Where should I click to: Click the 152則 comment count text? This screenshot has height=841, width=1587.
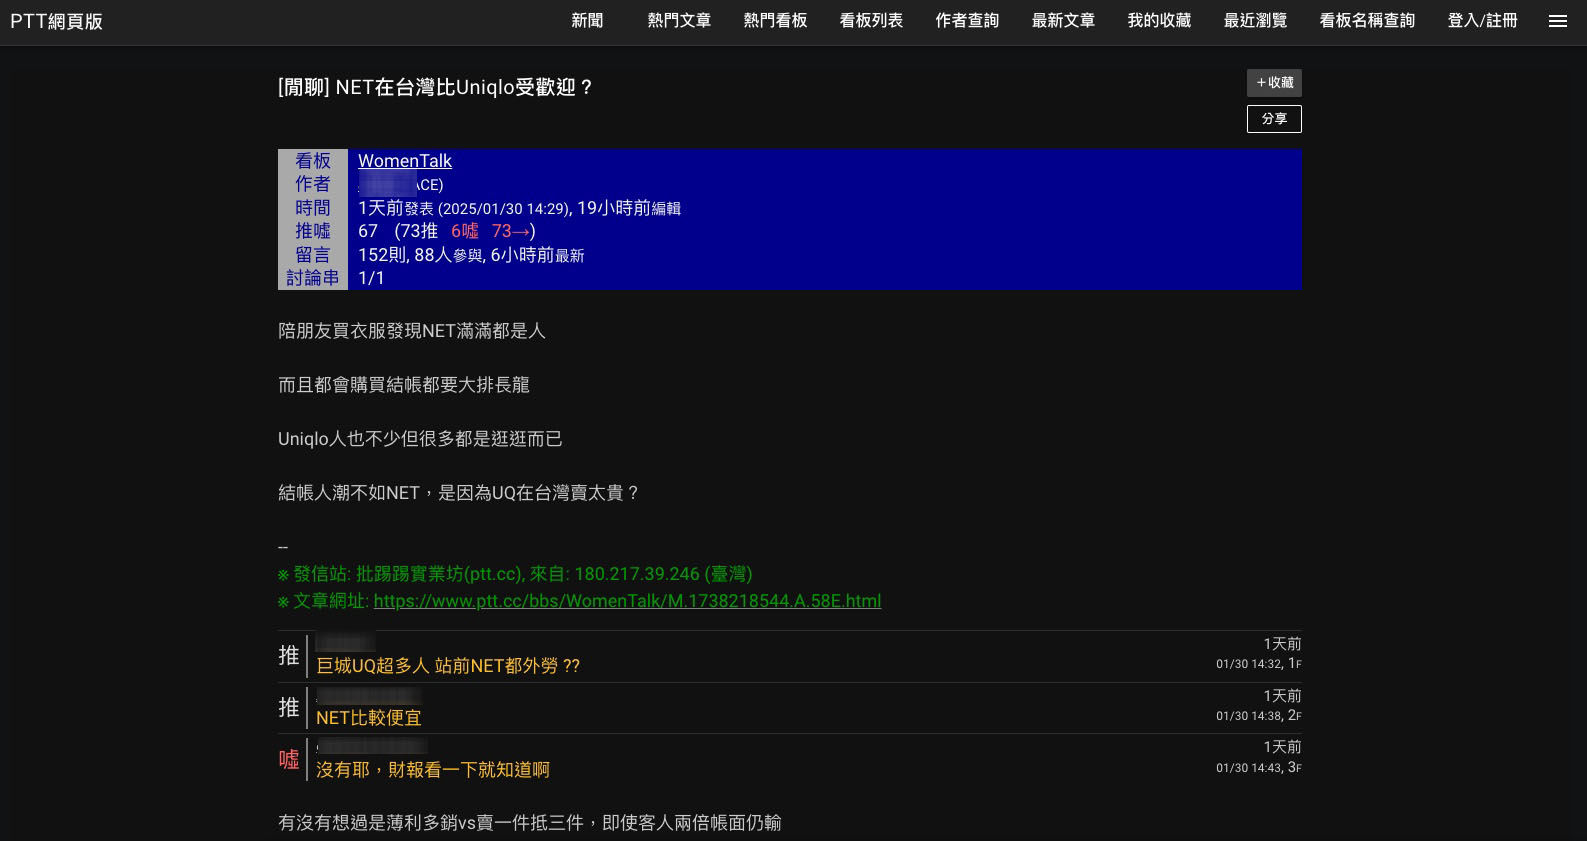coord(381,255)
